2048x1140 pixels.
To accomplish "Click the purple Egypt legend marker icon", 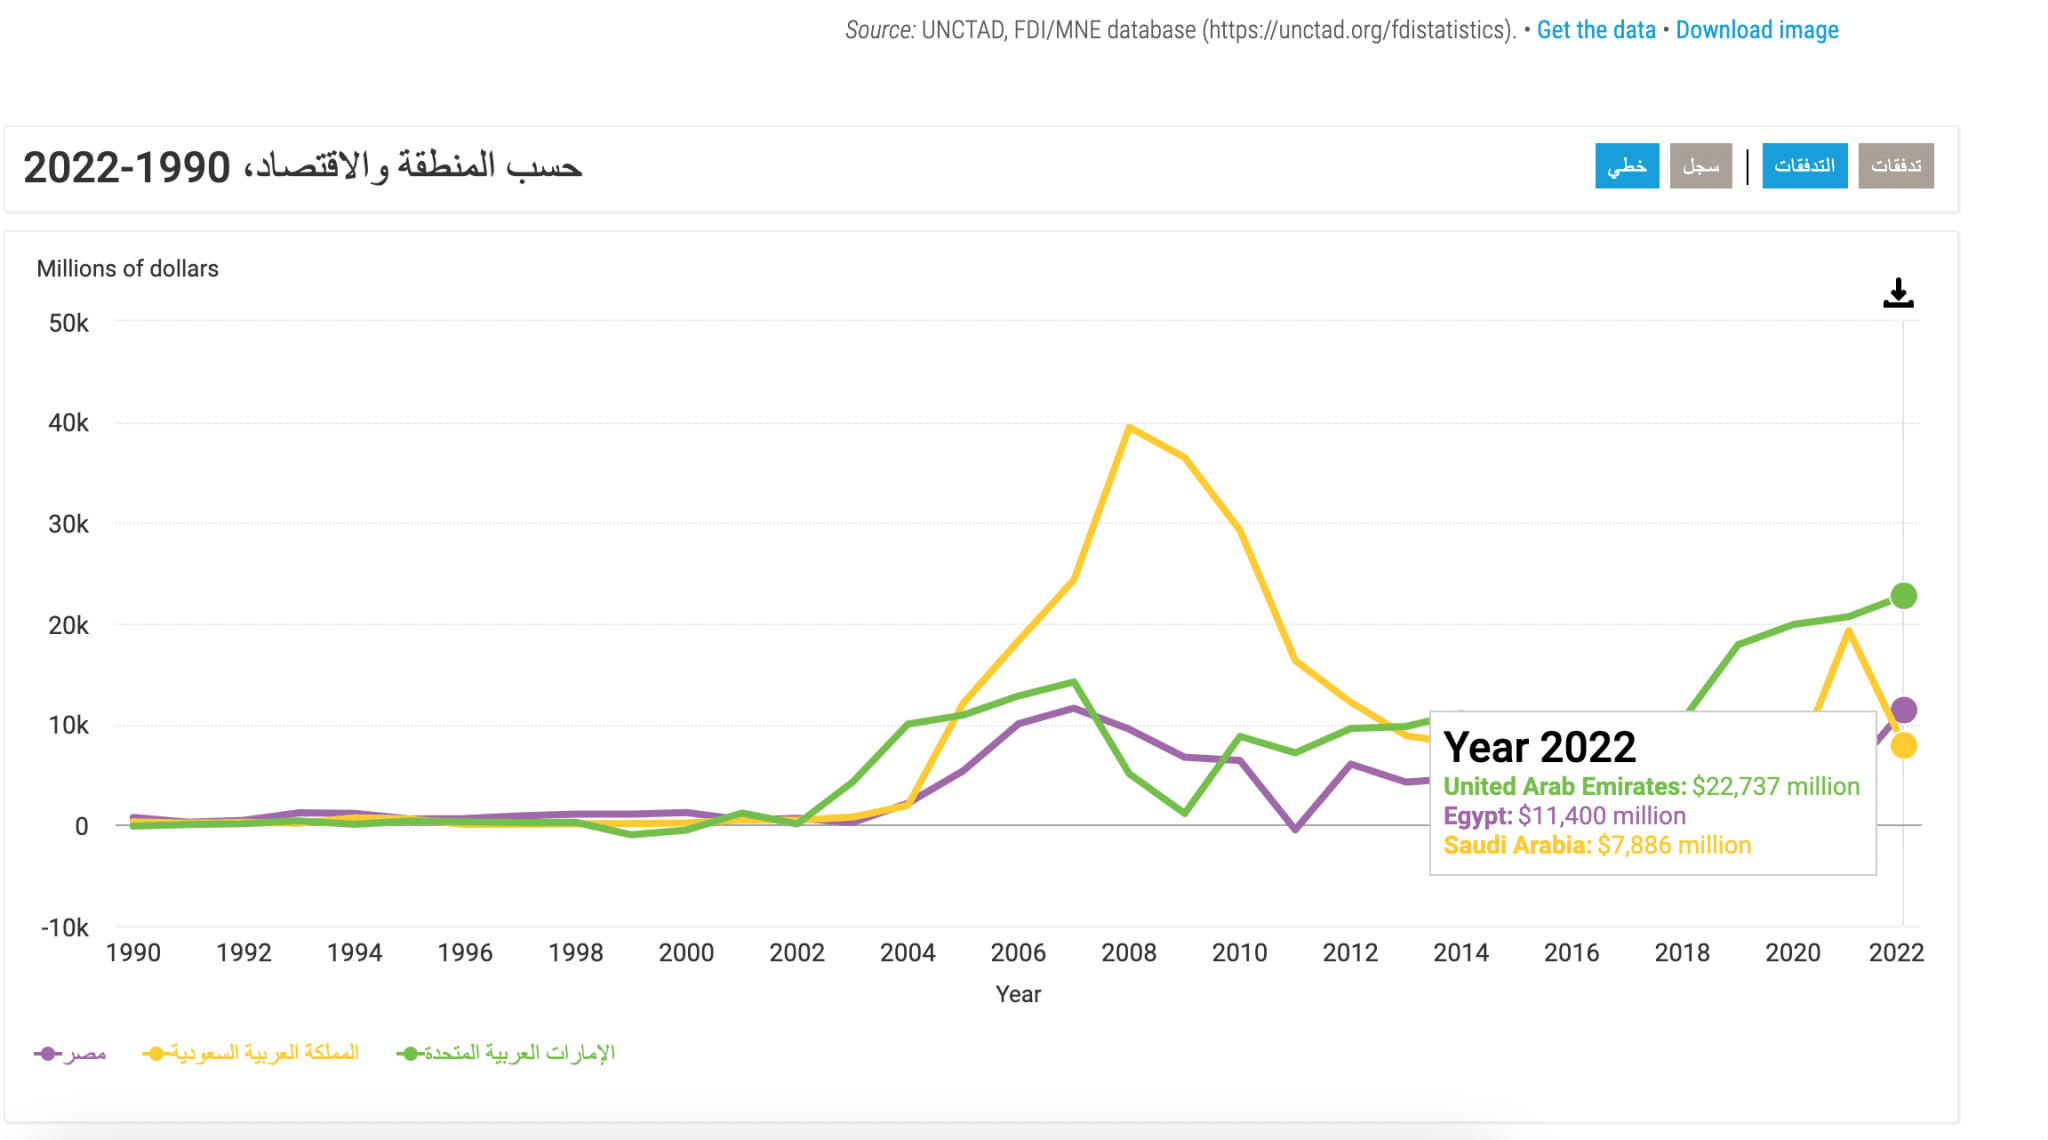I will coord(47,1054).
